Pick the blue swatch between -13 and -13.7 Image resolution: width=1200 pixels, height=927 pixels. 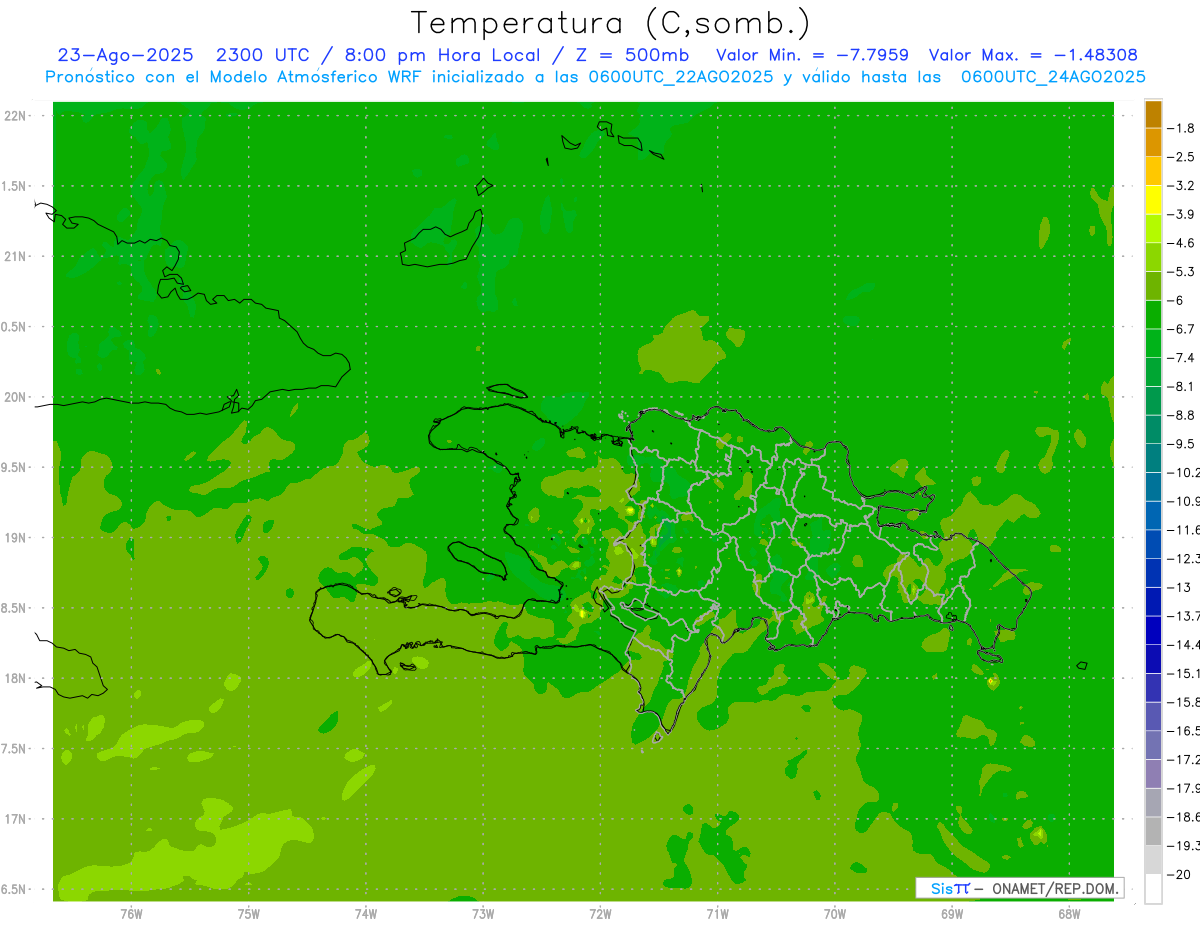1153,602
